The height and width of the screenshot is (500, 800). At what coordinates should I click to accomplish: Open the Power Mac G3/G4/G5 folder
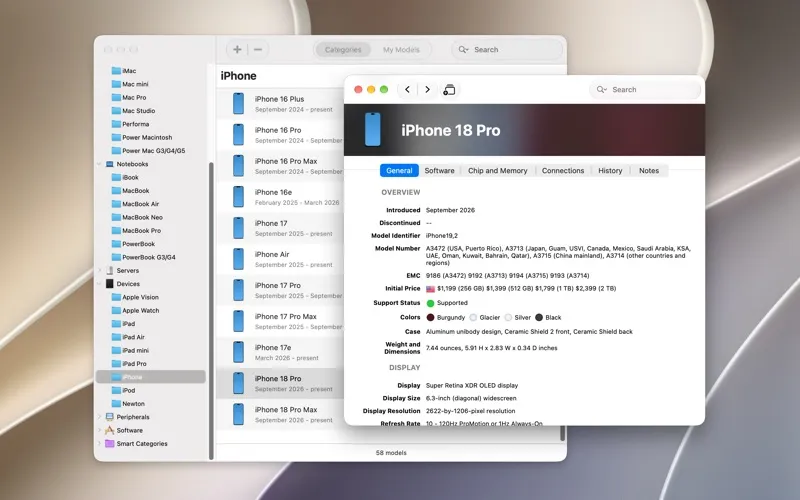pyautogui.click(x=148, y=151)
